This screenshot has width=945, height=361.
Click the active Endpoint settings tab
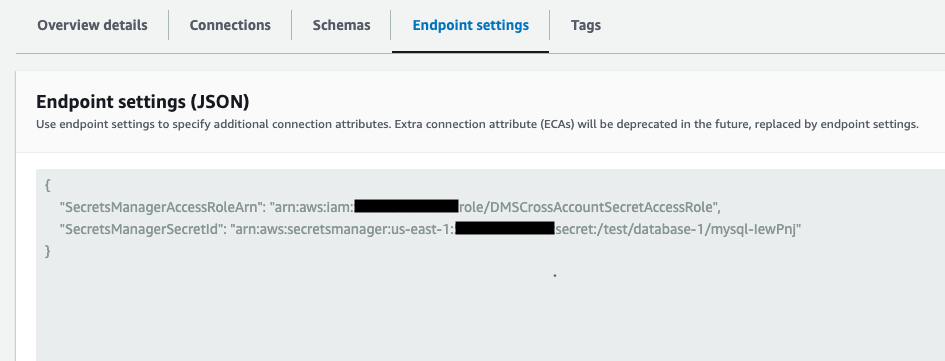point(471,25)
